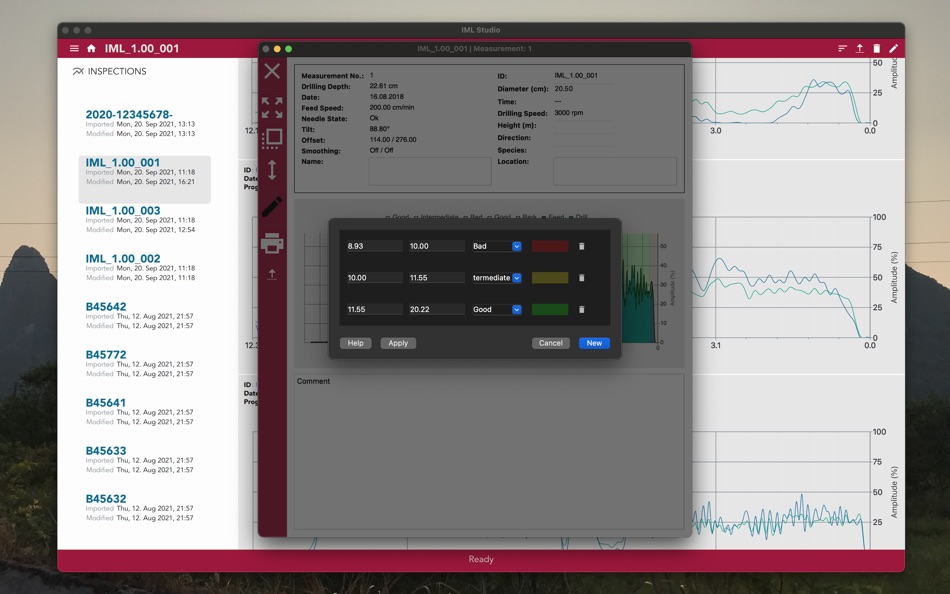The image size is (950, 594).
Task: Pick the red color swatch
Action: (x=550, y=246)
